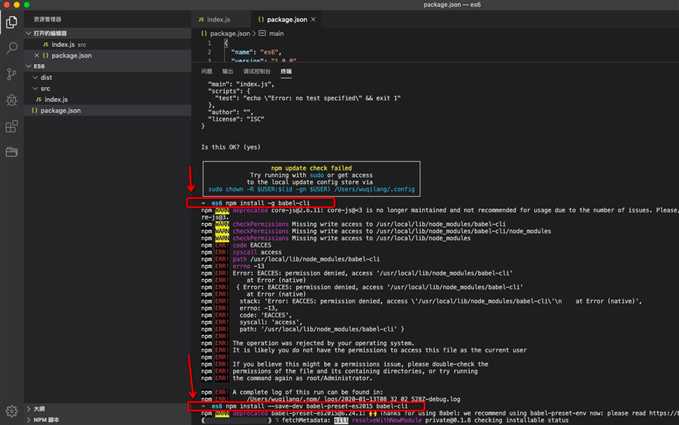Screen dimensions: 679x425
Task: Click the debug.log path in the terminal
Action: coord(353,399)
